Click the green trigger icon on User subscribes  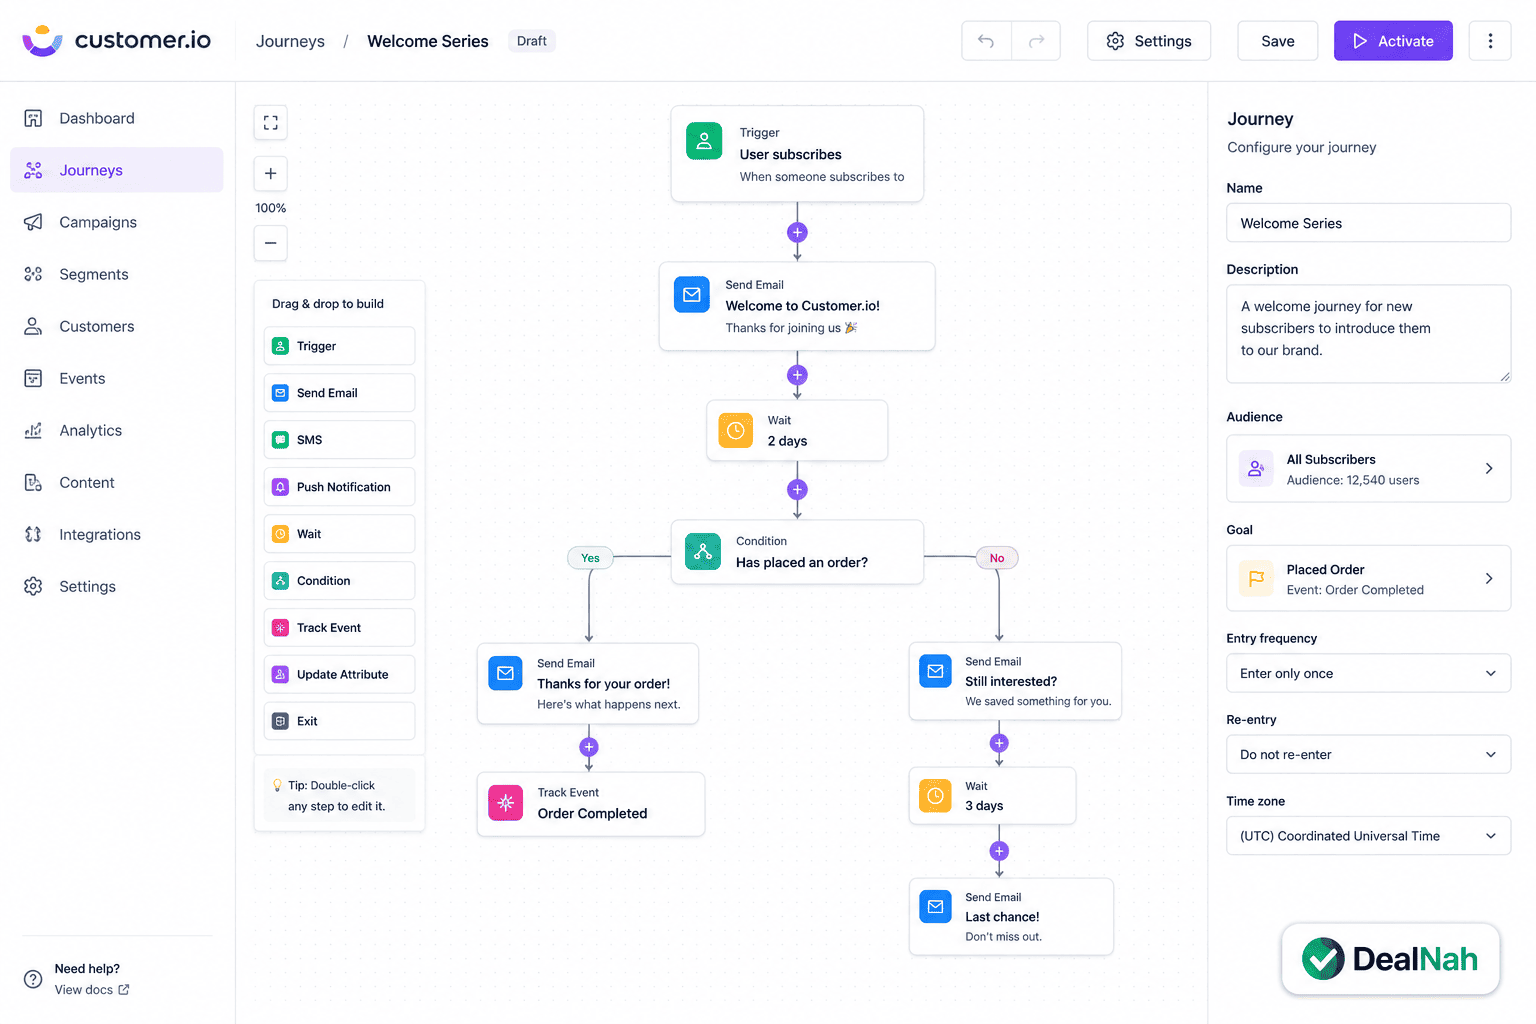tap(704, 141)
